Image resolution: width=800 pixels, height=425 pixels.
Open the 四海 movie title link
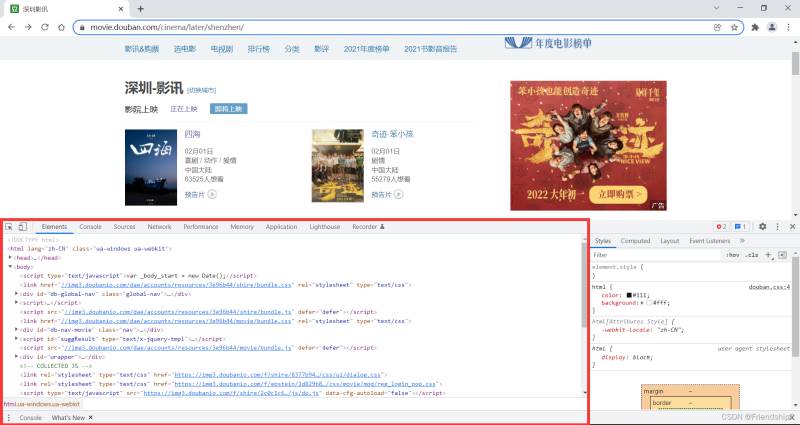click(x=192, y=134)
